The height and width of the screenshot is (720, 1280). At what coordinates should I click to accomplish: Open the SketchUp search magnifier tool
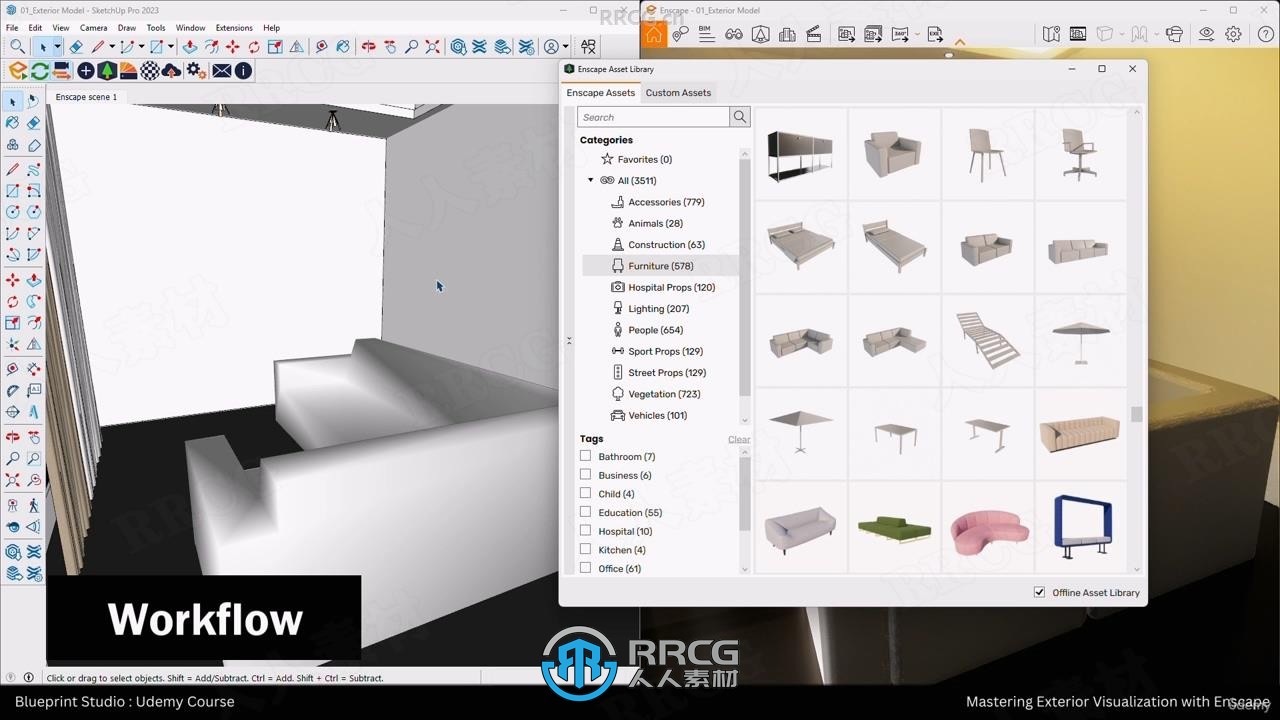17,47
